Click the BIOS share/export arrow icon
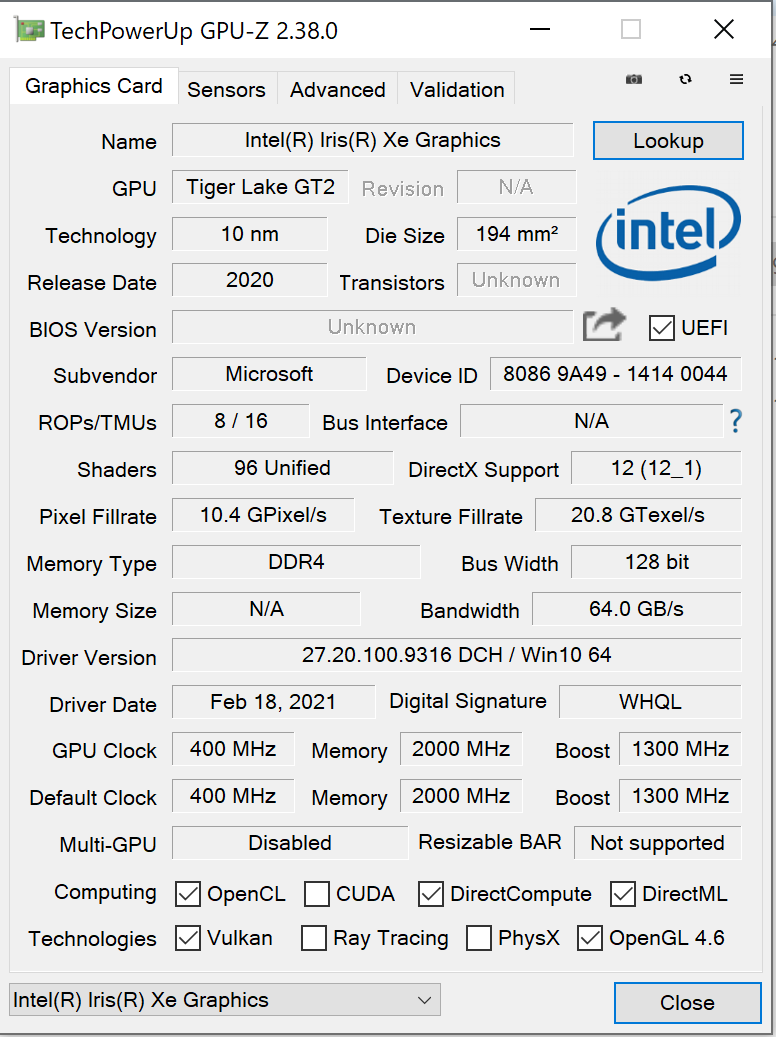Viewport: 776px width, 1037px height. coord(604,326)
